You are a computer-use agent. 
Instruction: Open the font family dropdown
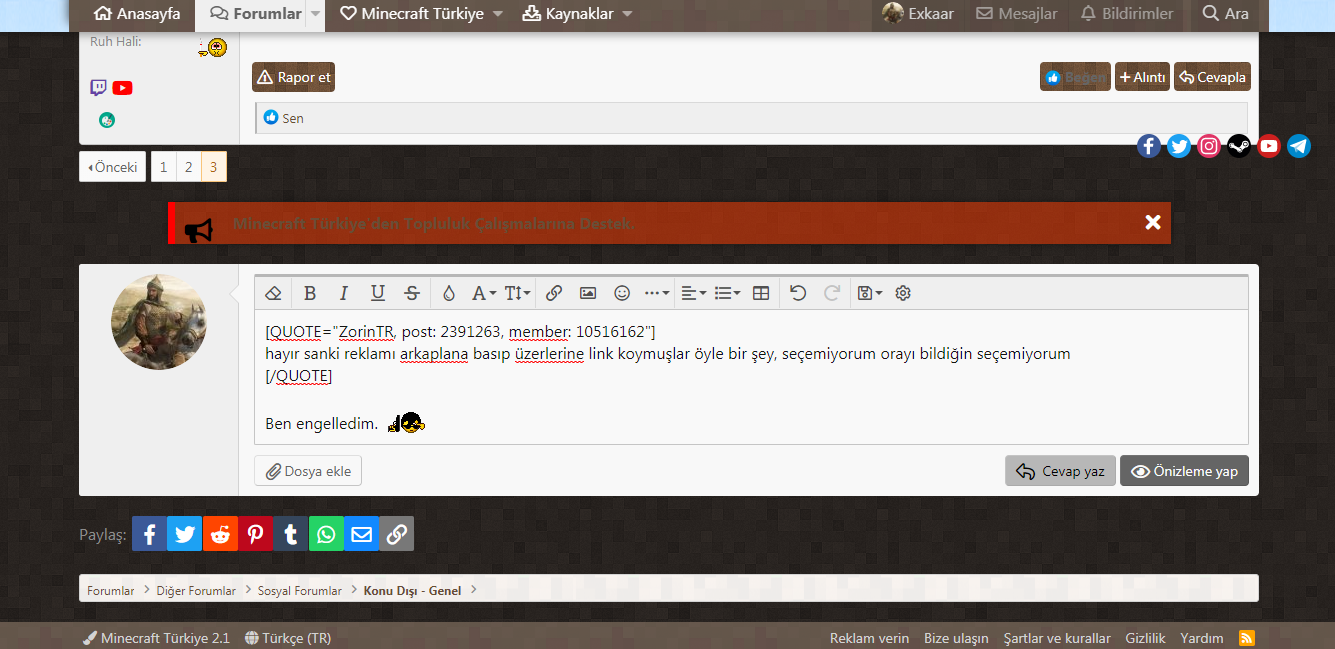pyautogui.click(x=484, y=293)
